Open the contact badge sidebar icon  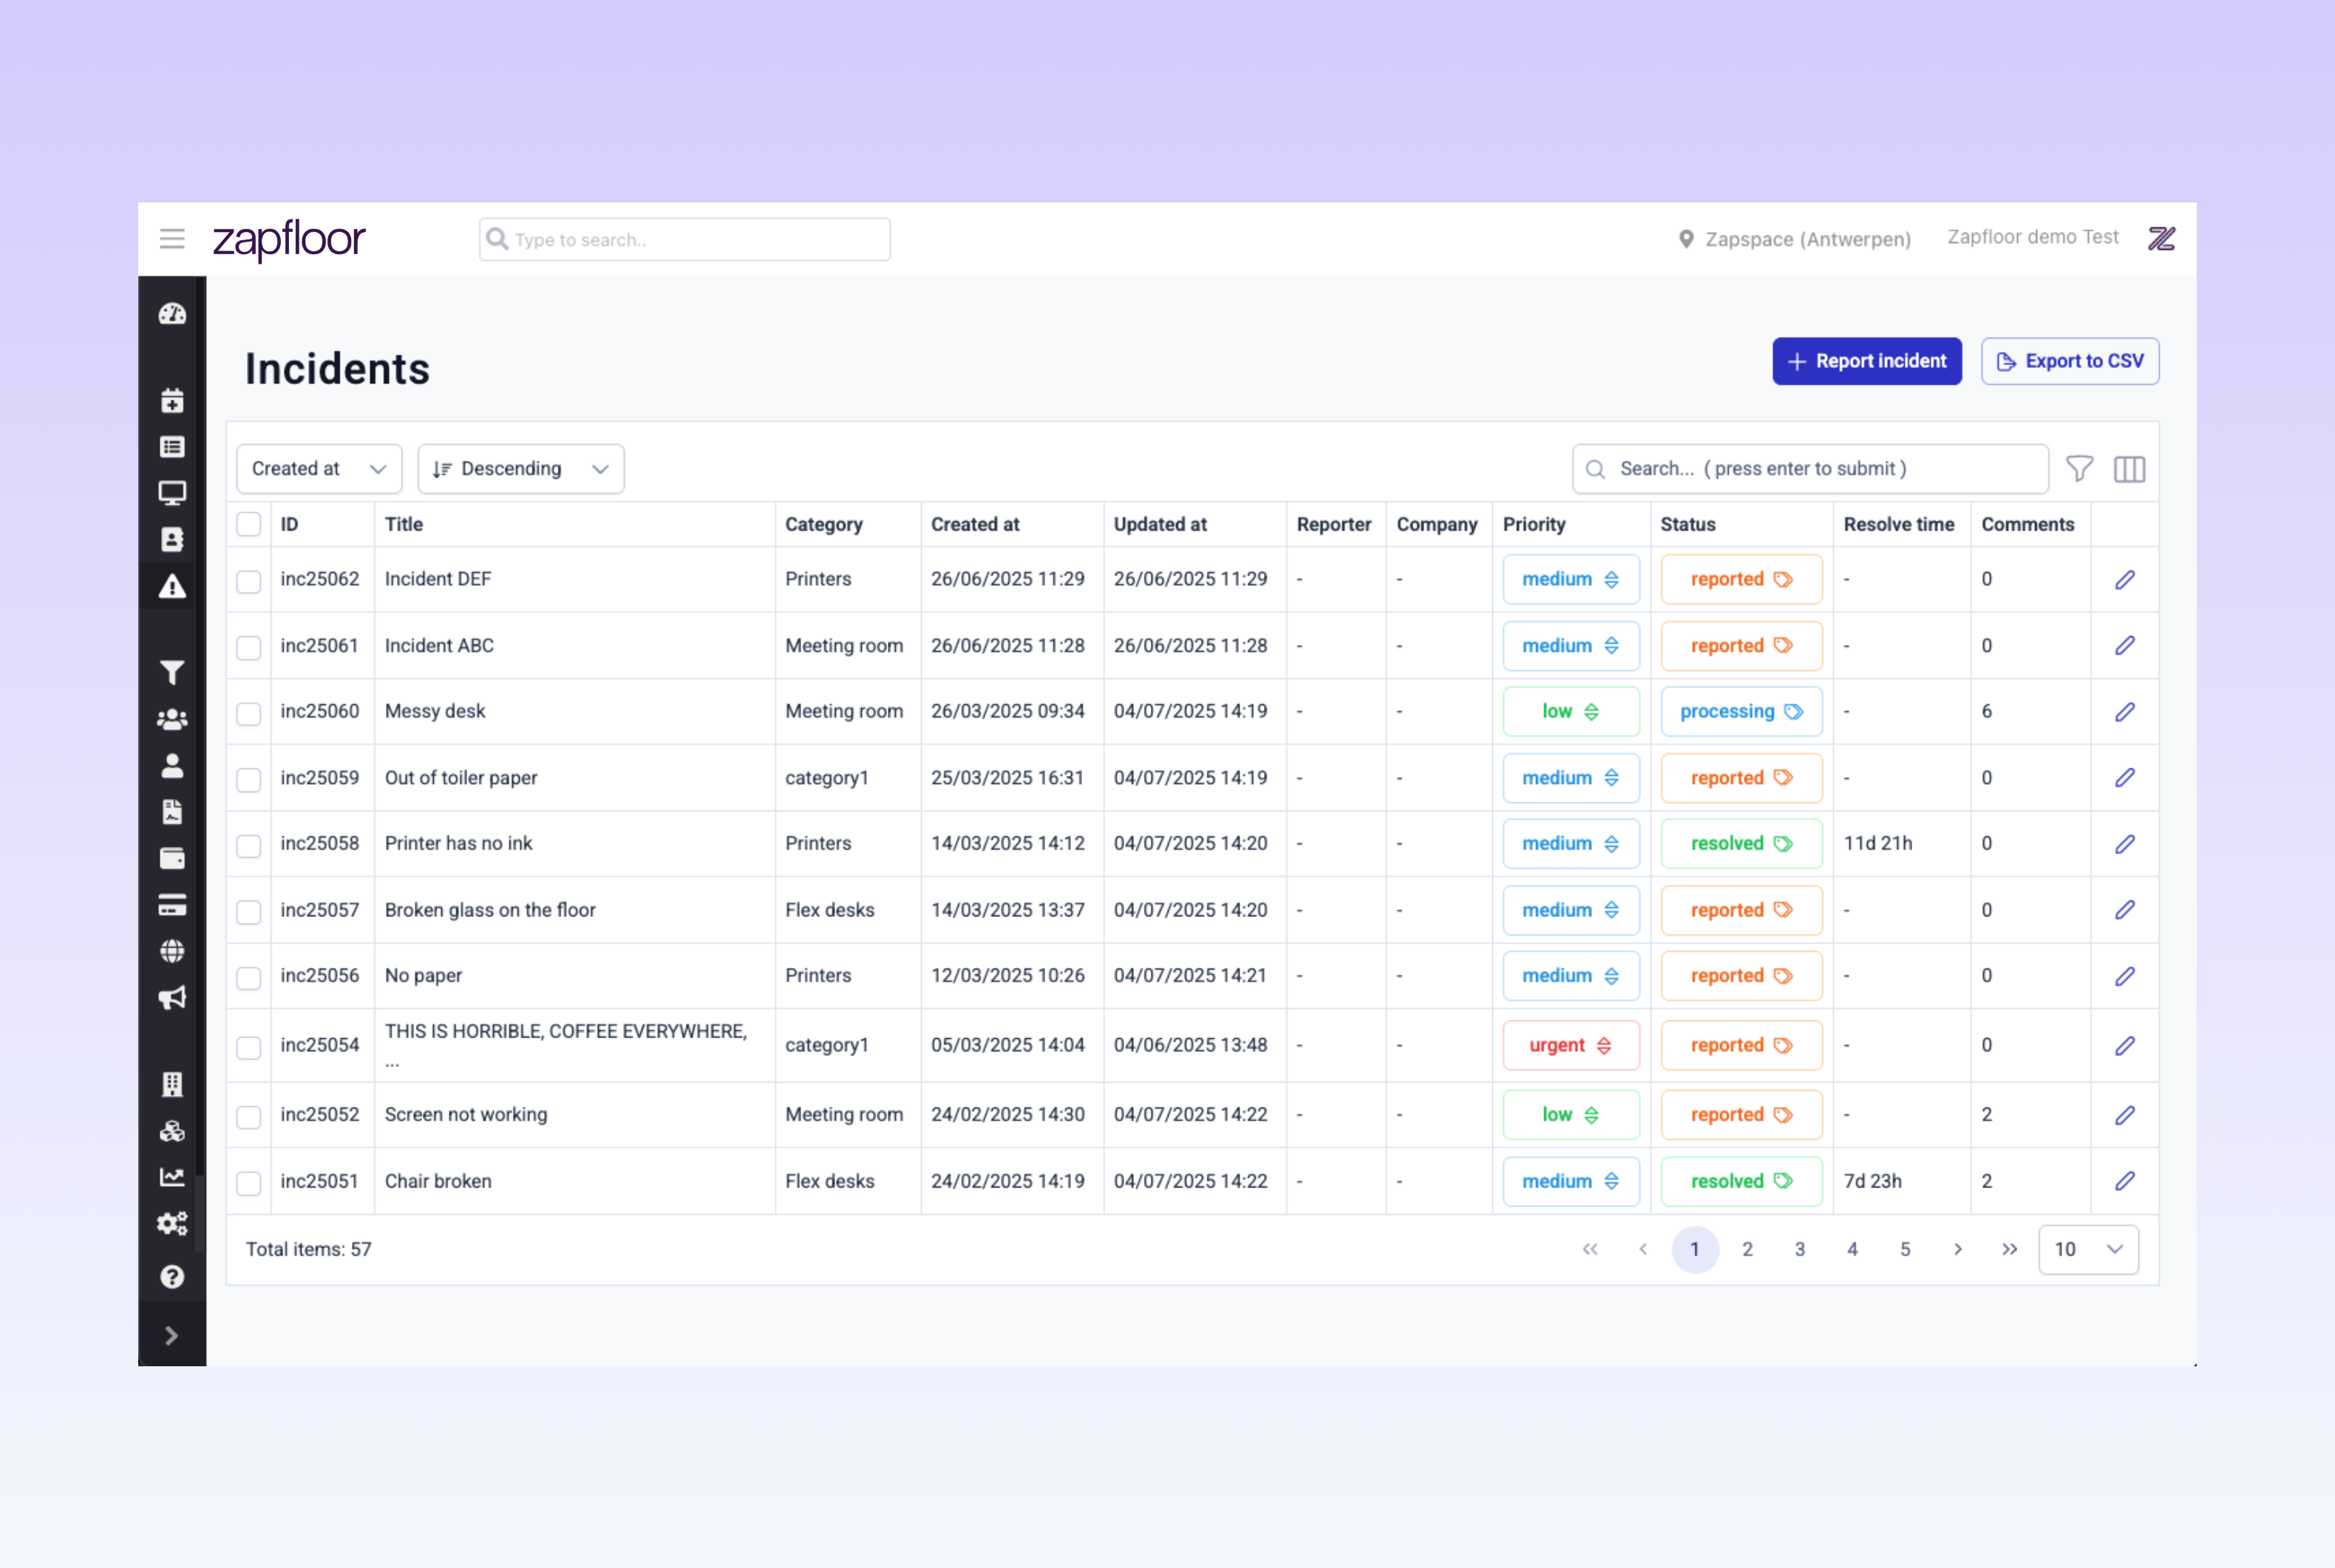[x=172, y=539]
